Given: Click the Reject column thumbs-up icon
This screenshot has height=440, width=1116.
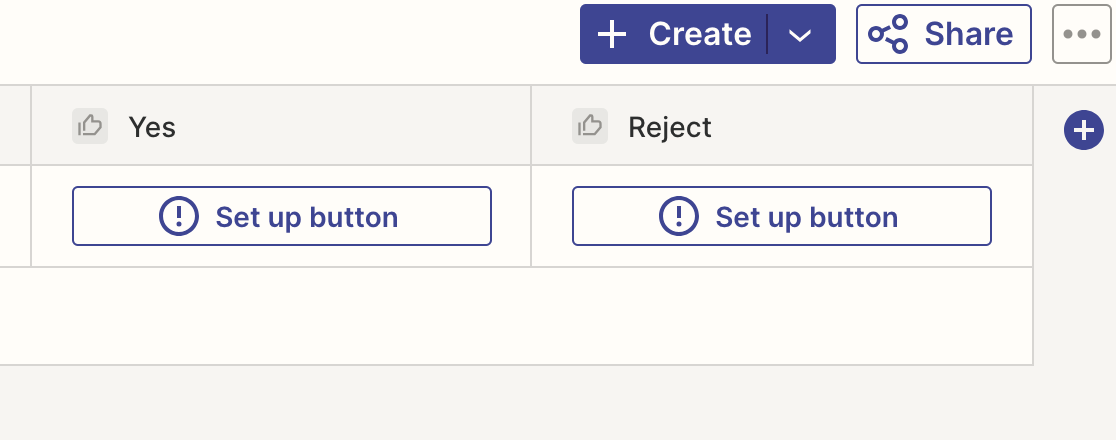Looking at the screenshot, I should click(x=590, y=126).
